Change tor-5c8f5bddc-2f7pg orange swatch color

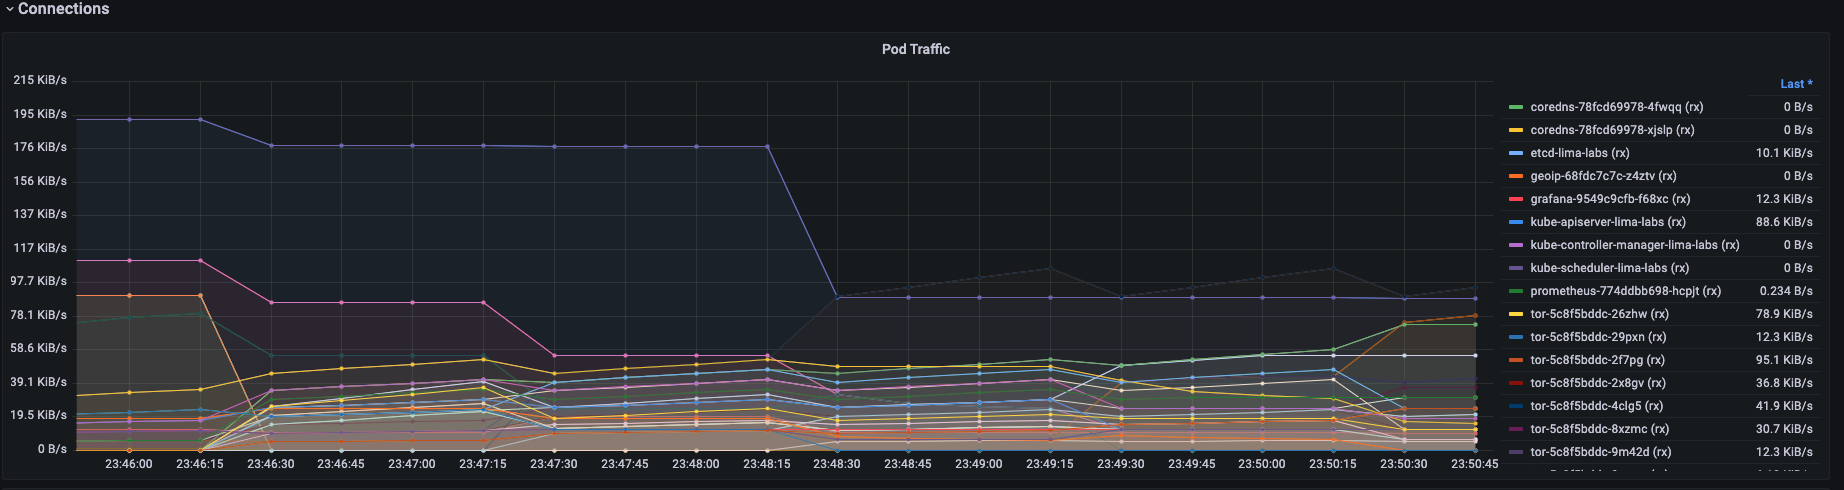(1516, 360)
